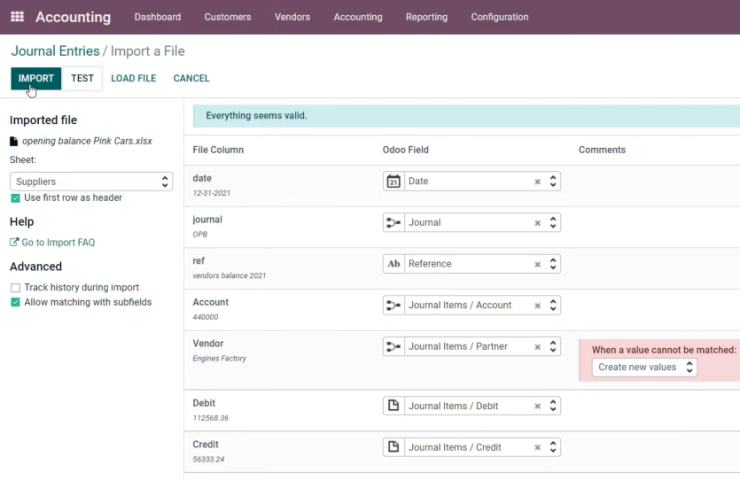Open the Suppliers sheet dropdown
The height and width of the screenshot is (480, 740).
coord(91,182)
